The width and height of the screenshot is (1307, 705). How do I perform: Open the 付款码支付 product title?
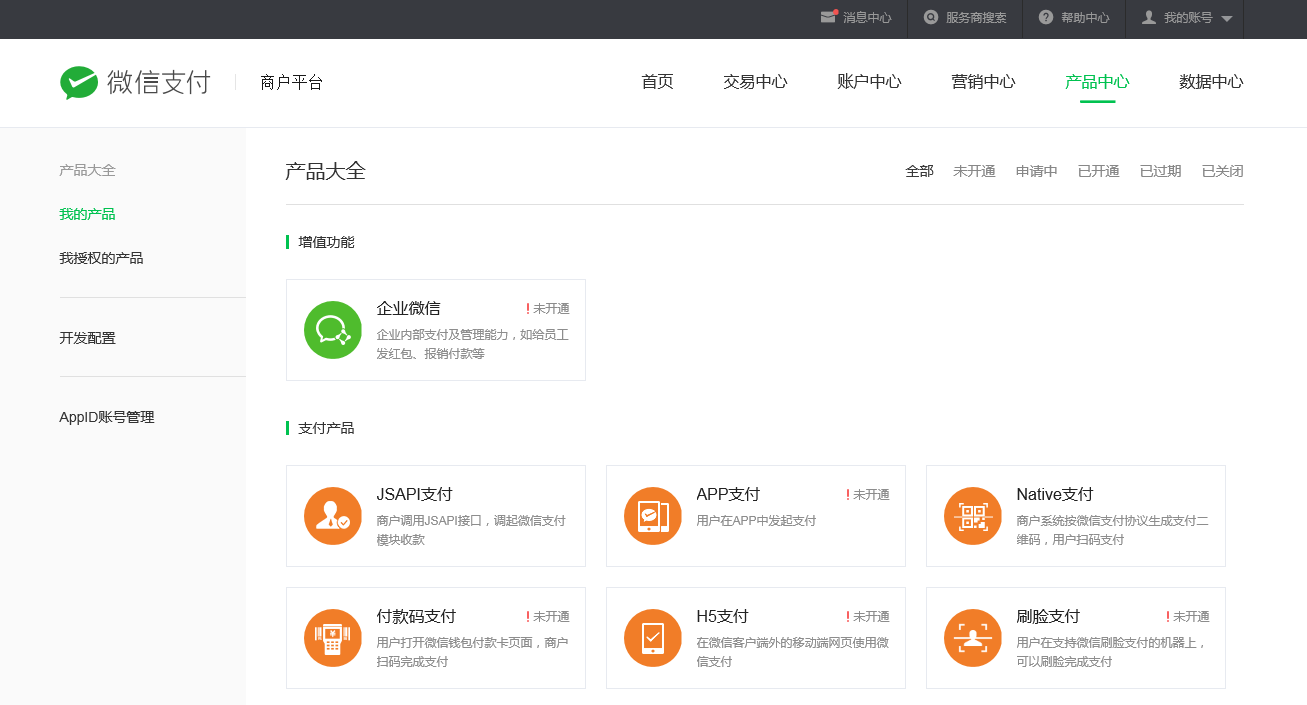[x=416, y=616]
